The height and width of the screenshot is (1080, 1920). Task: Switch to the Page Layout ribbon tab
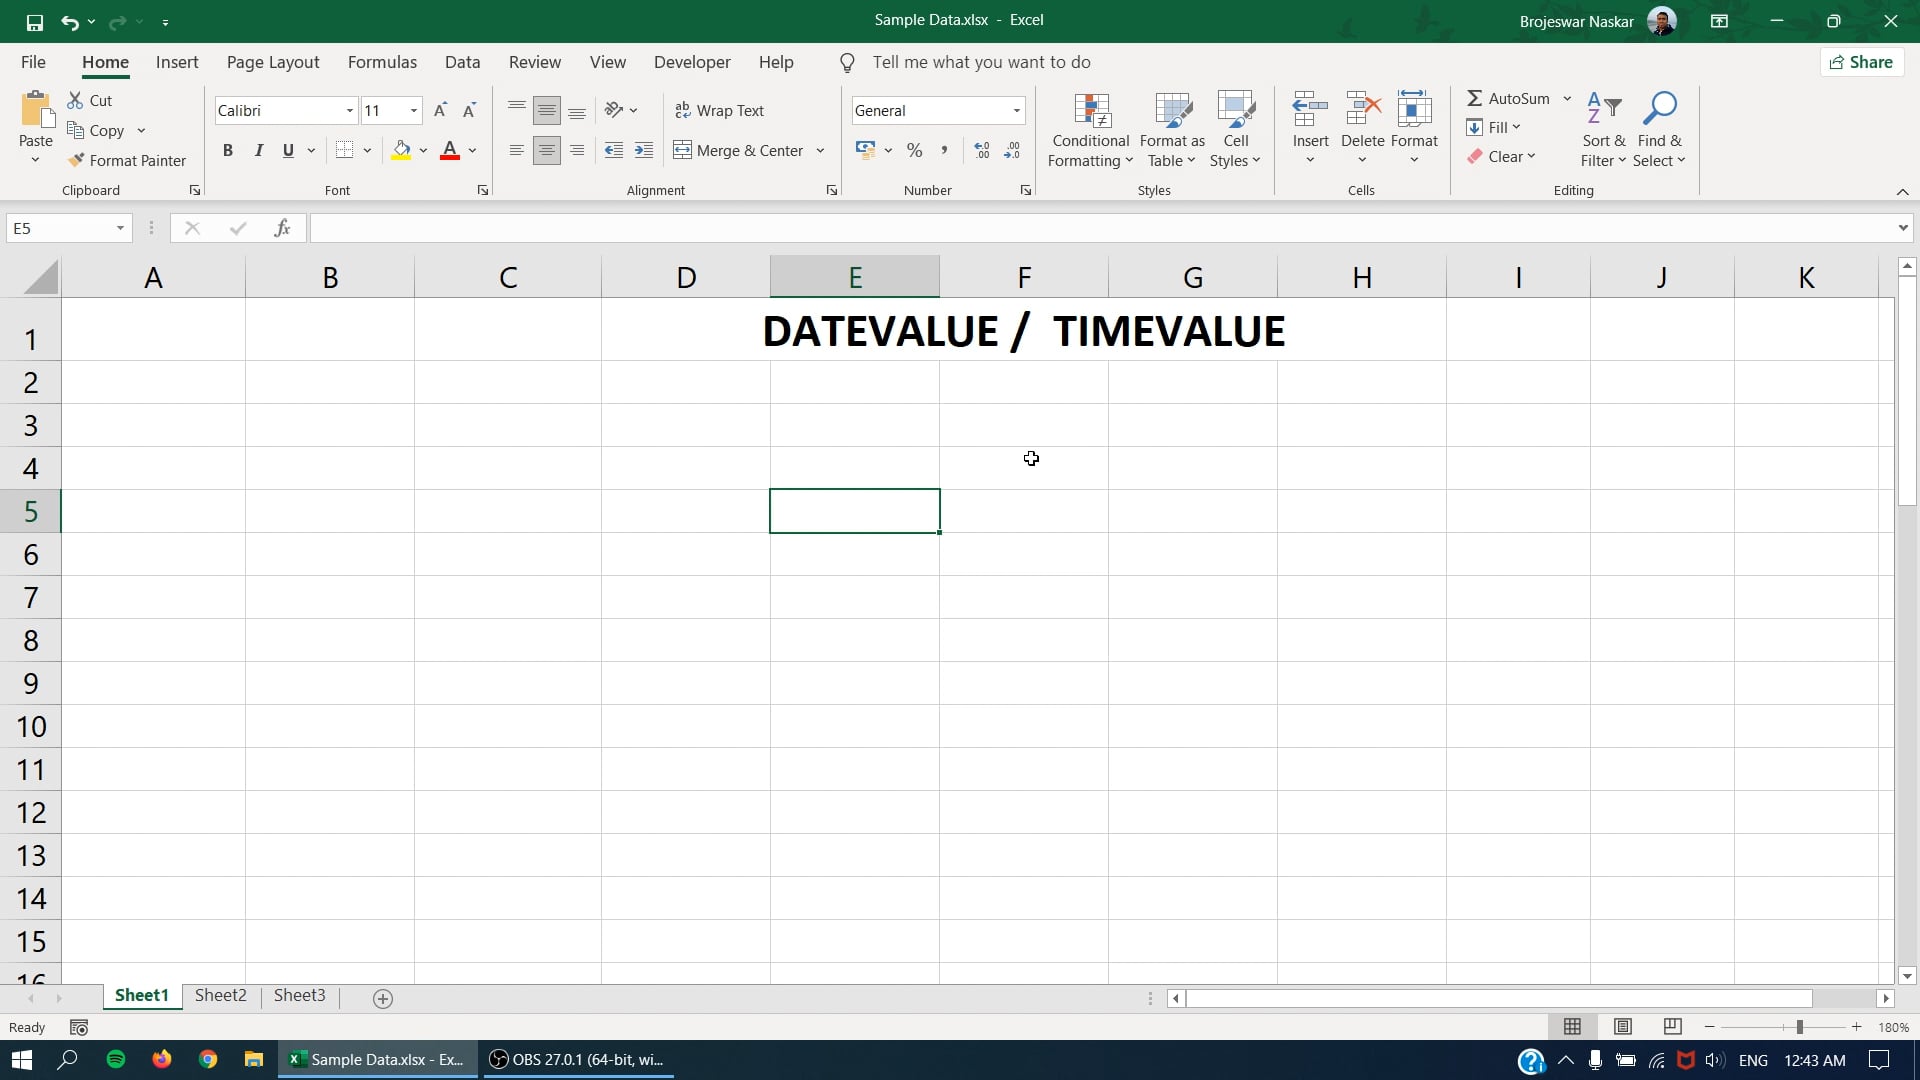(x=273, y=62)
